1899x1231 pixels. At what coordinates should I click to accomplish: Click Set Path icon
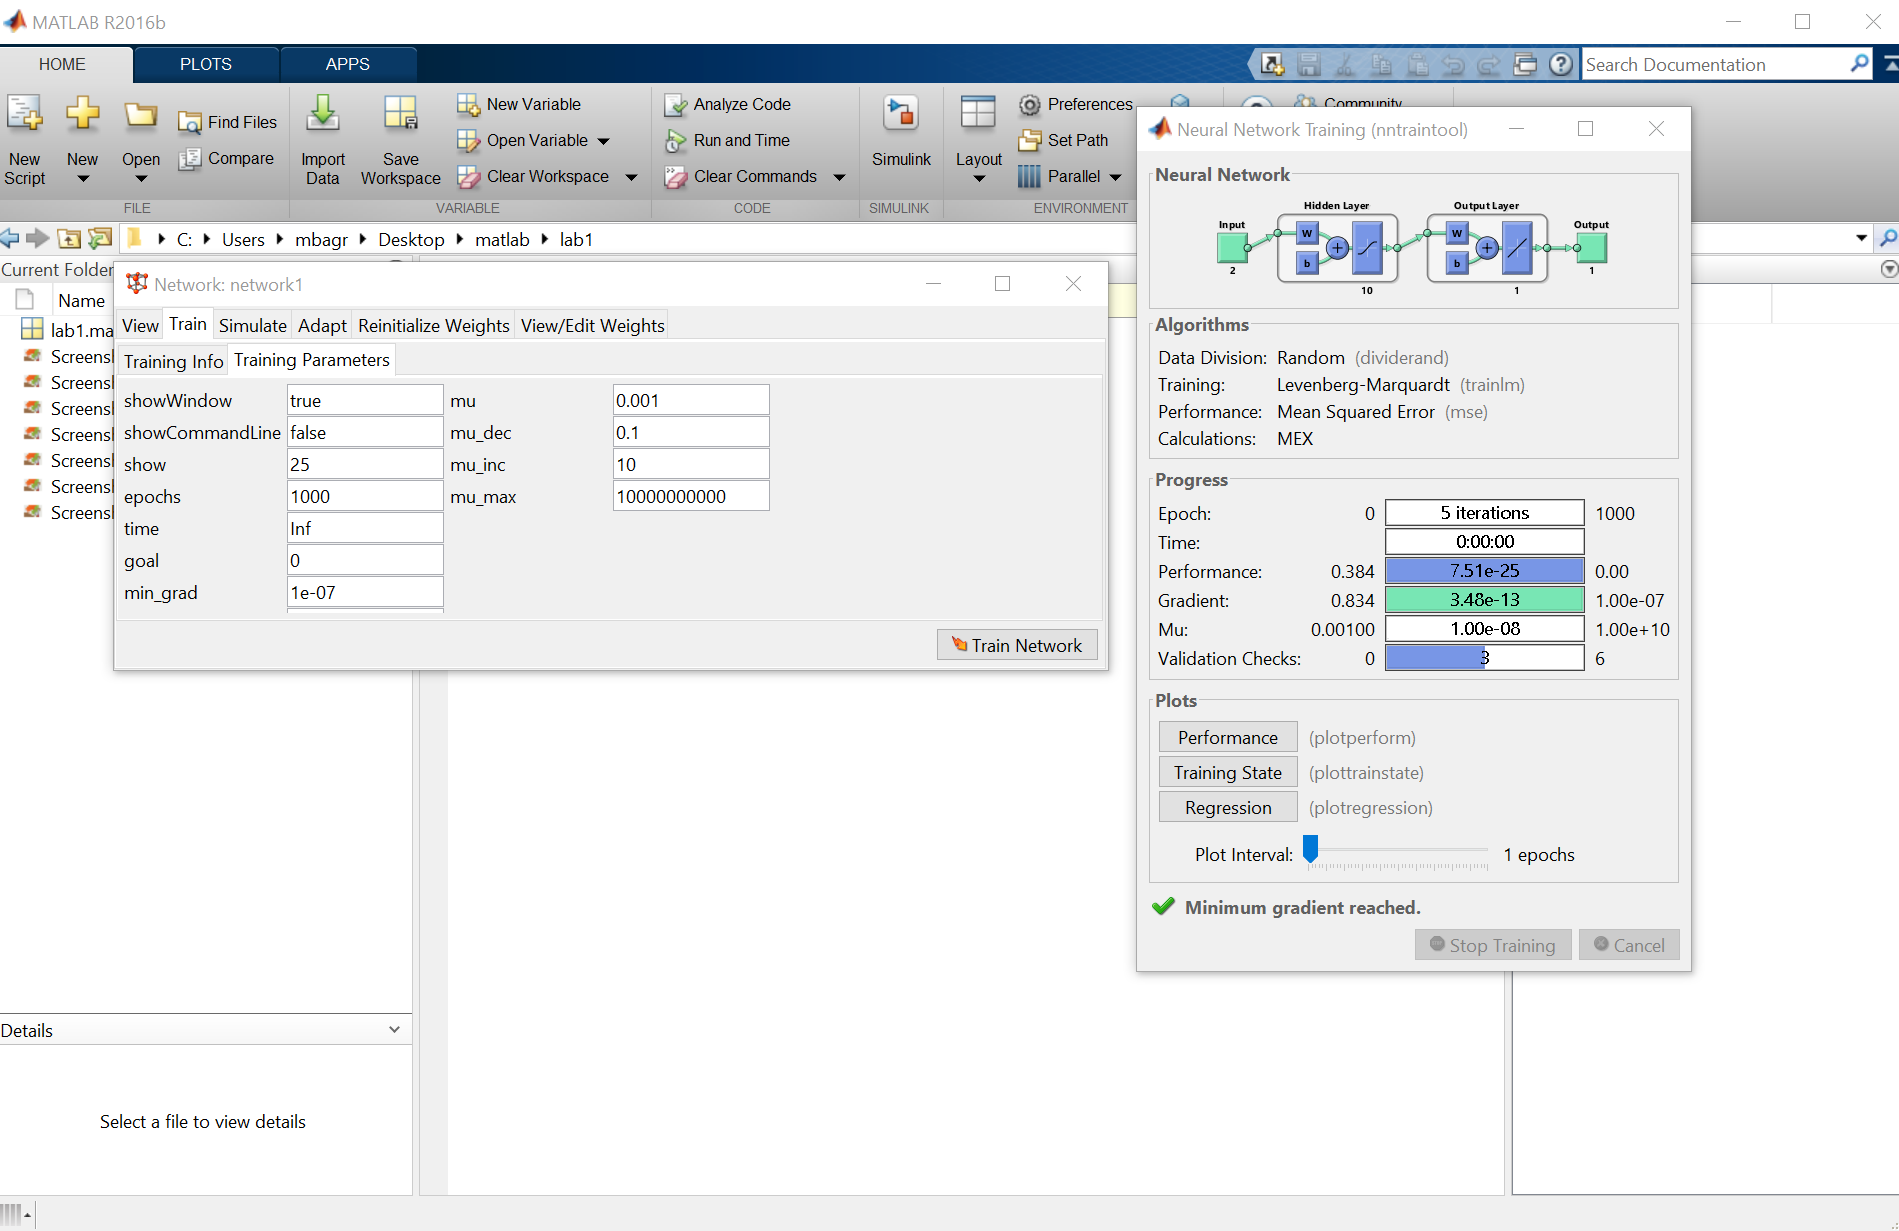tap(1029, 140)
